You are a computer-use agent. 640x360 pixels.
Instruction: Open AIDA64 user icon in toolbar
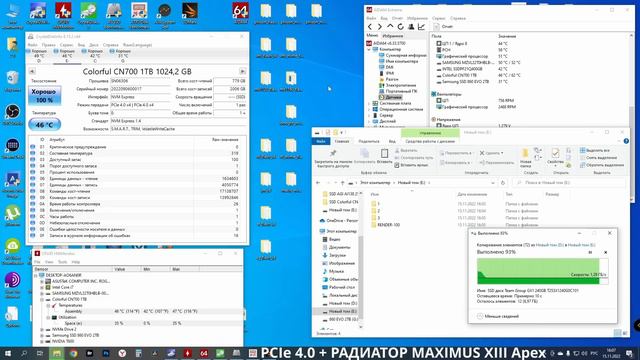click(x=411, y=27)
